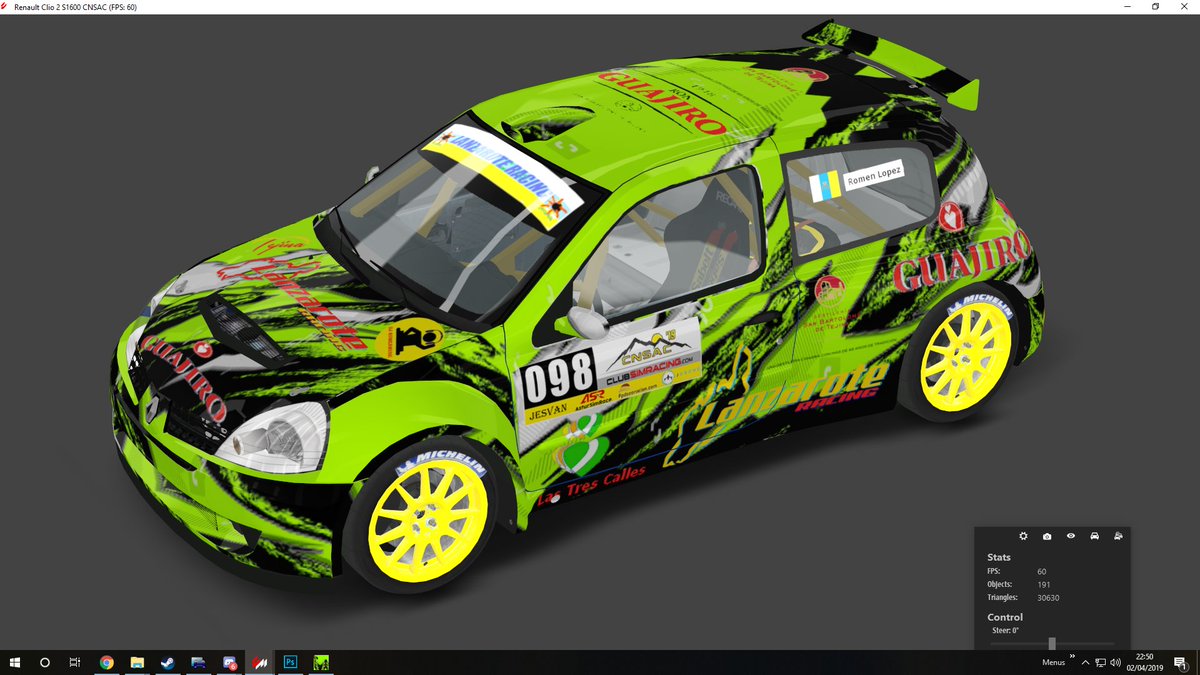Click the Triangles value 30630

(1048, 598)
